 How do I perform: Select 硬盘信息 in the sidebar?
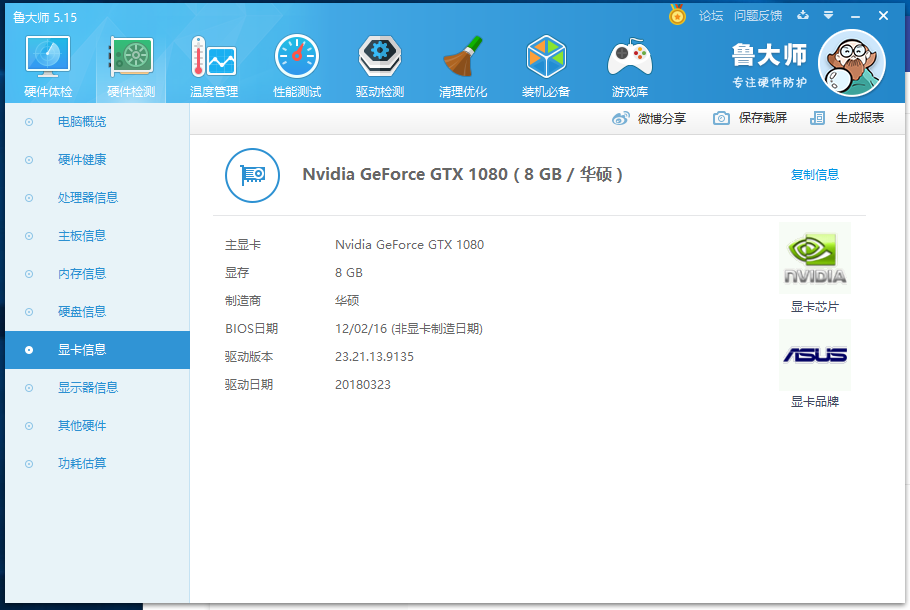98,312
